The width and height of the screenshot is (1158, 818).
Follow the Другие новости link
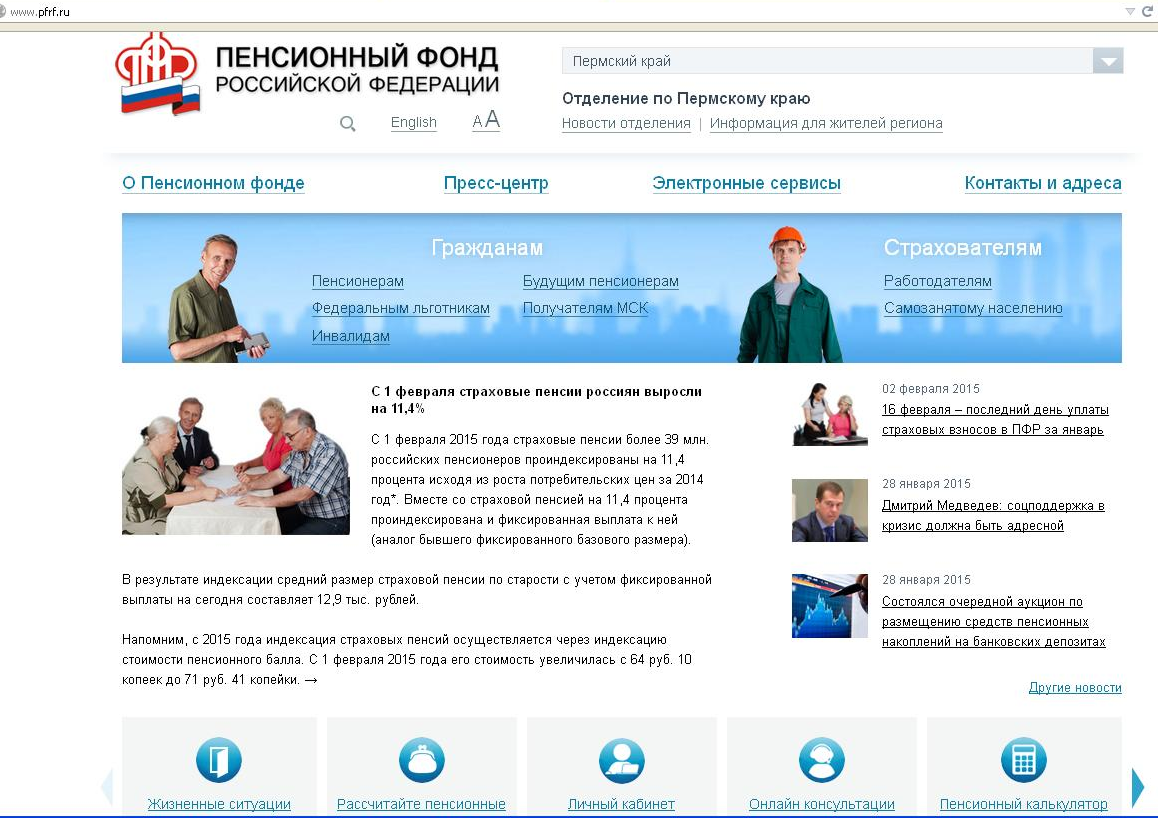tap(1075, 687)
